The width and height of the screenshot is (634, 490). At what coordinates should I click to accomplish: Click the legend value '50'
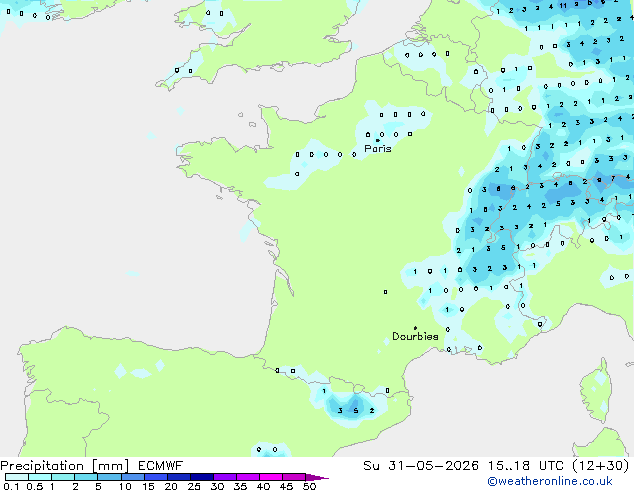[x=309, y=486]
